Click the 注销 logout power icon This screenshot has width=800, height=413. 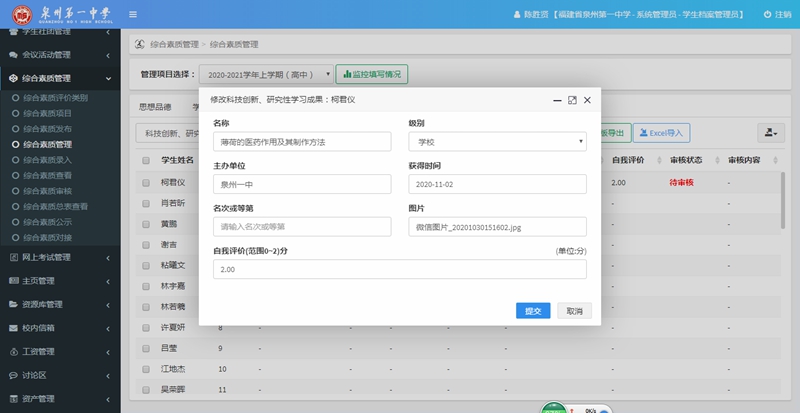pos(768,14)
